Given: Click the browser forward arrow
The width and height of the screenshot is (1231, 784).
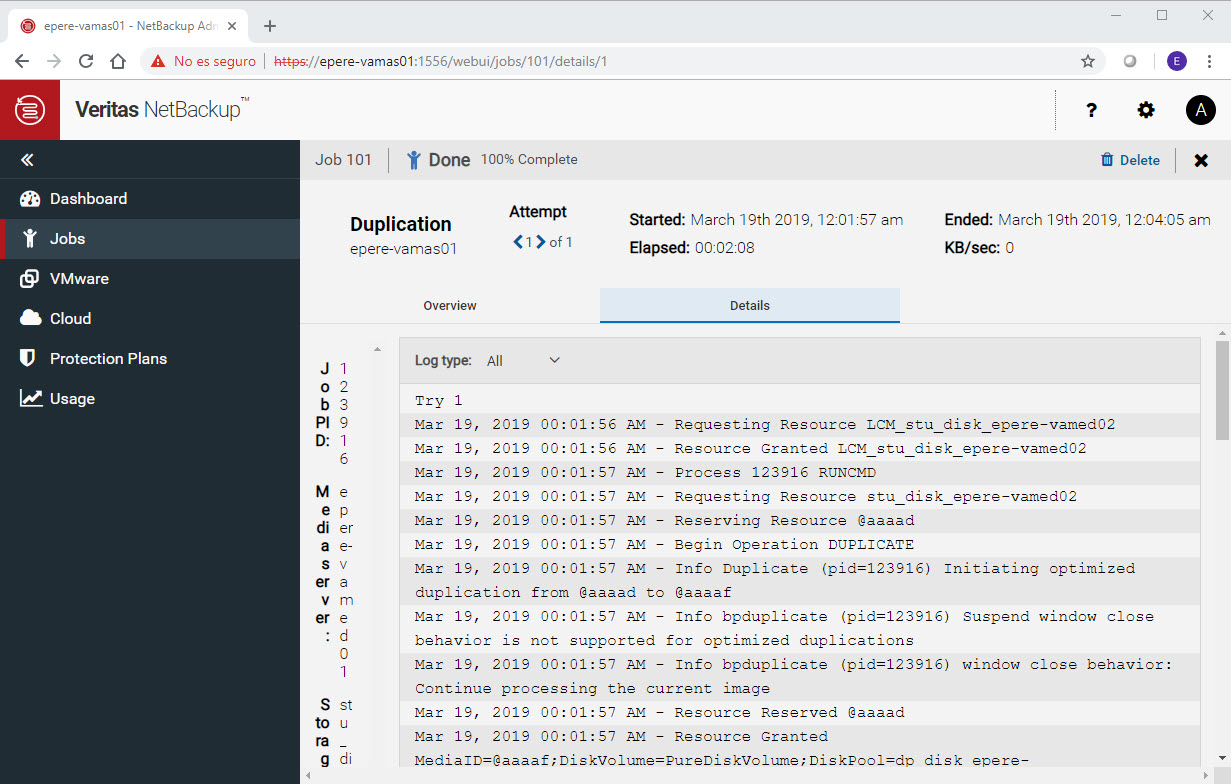Looking at the screenshot, I should (x=54, y=61).
